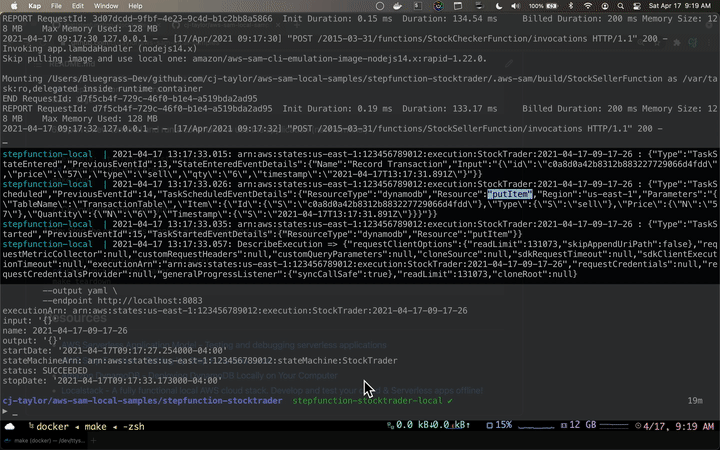Click StockSellerFunction POST invocation line

coord(332,129)
